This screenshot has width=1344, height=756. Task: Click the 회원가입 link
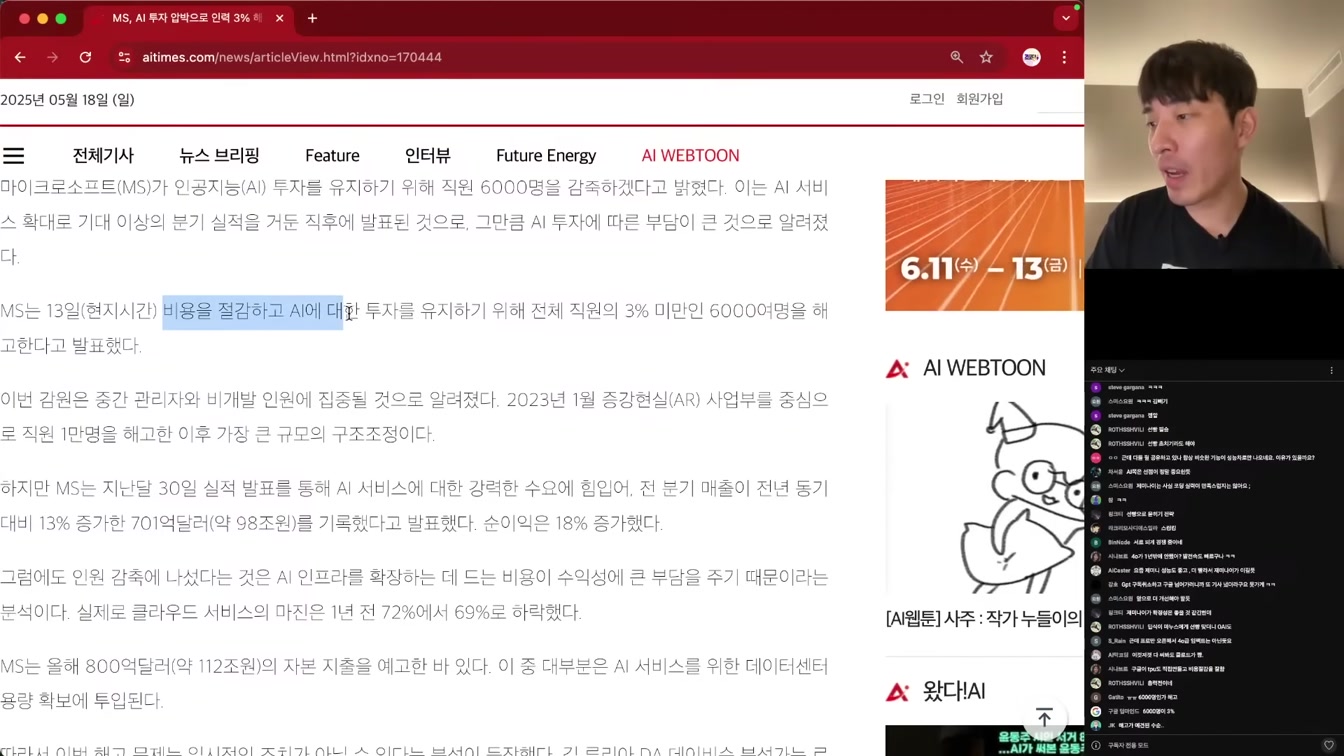pyautogui.click(x=979, y=99)
